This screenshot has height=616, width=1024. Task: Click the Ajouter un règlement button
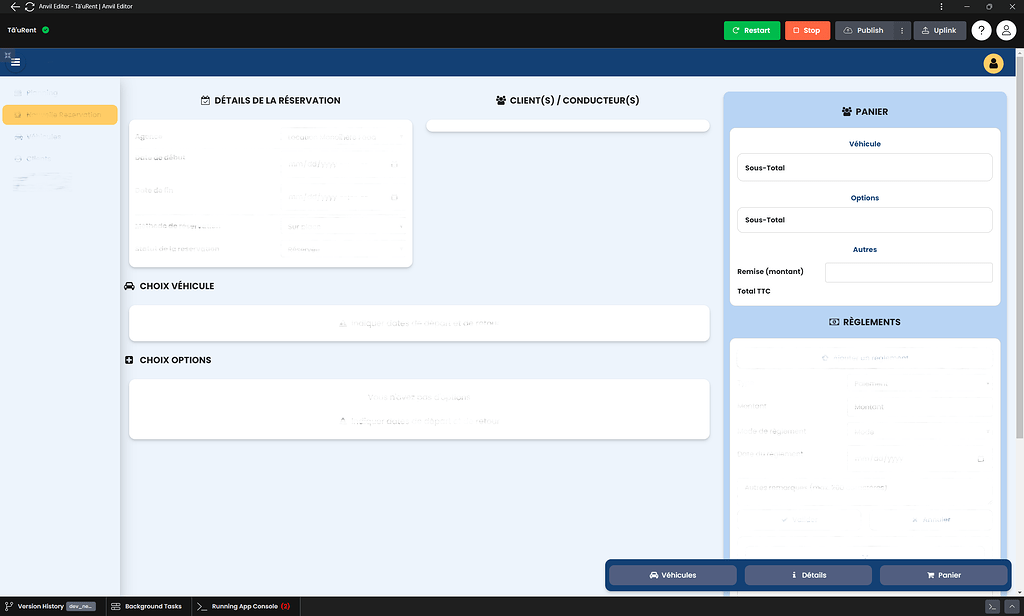[x=866, y=357]
